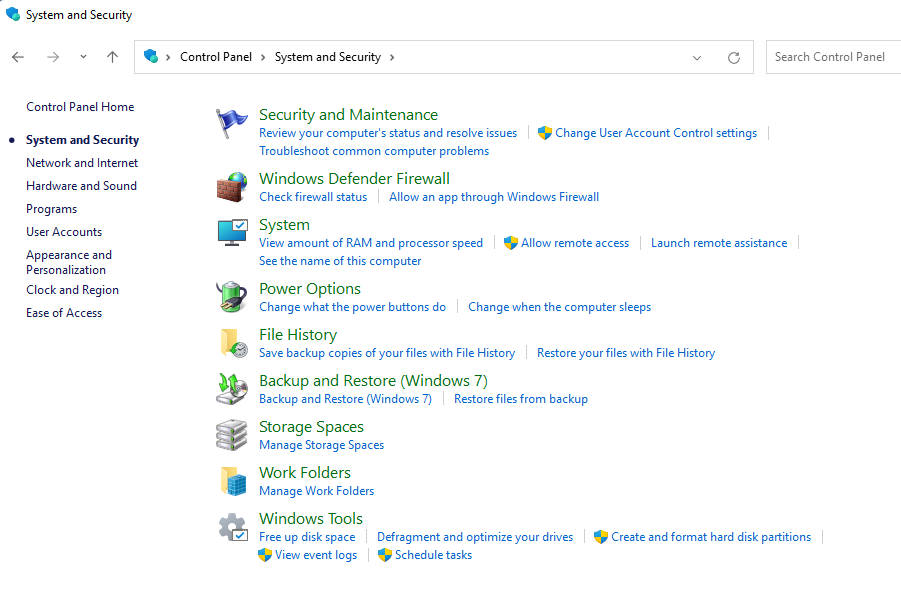
Task: Click inside the Search Control Panel field
Action: [x=833, y=57]
